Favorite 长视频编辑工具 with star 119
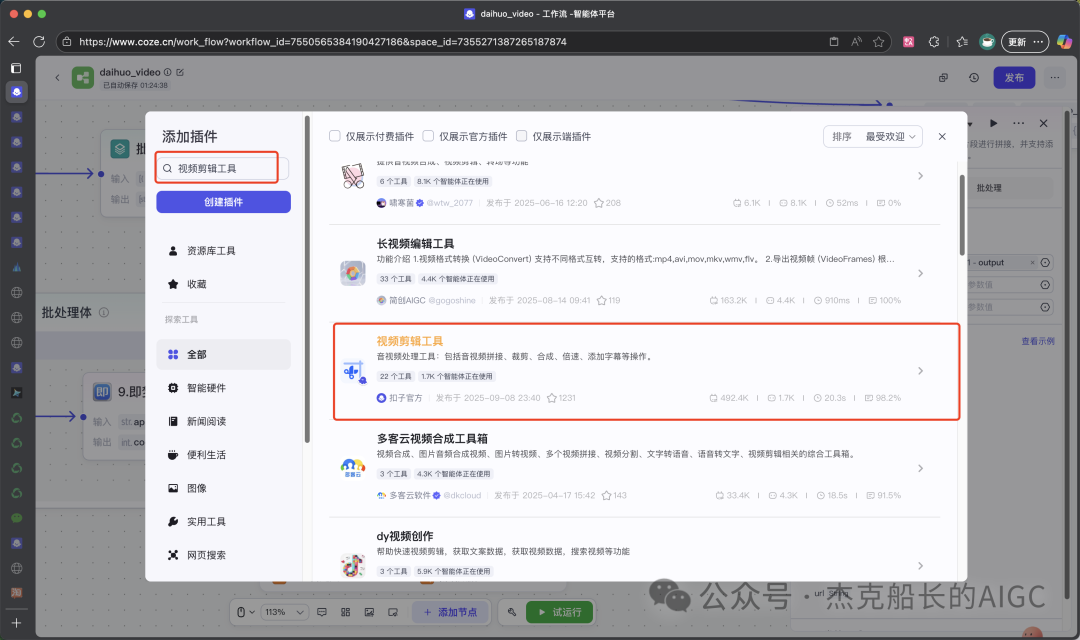This screenshot has width=1080, height=640. point(601,300)
